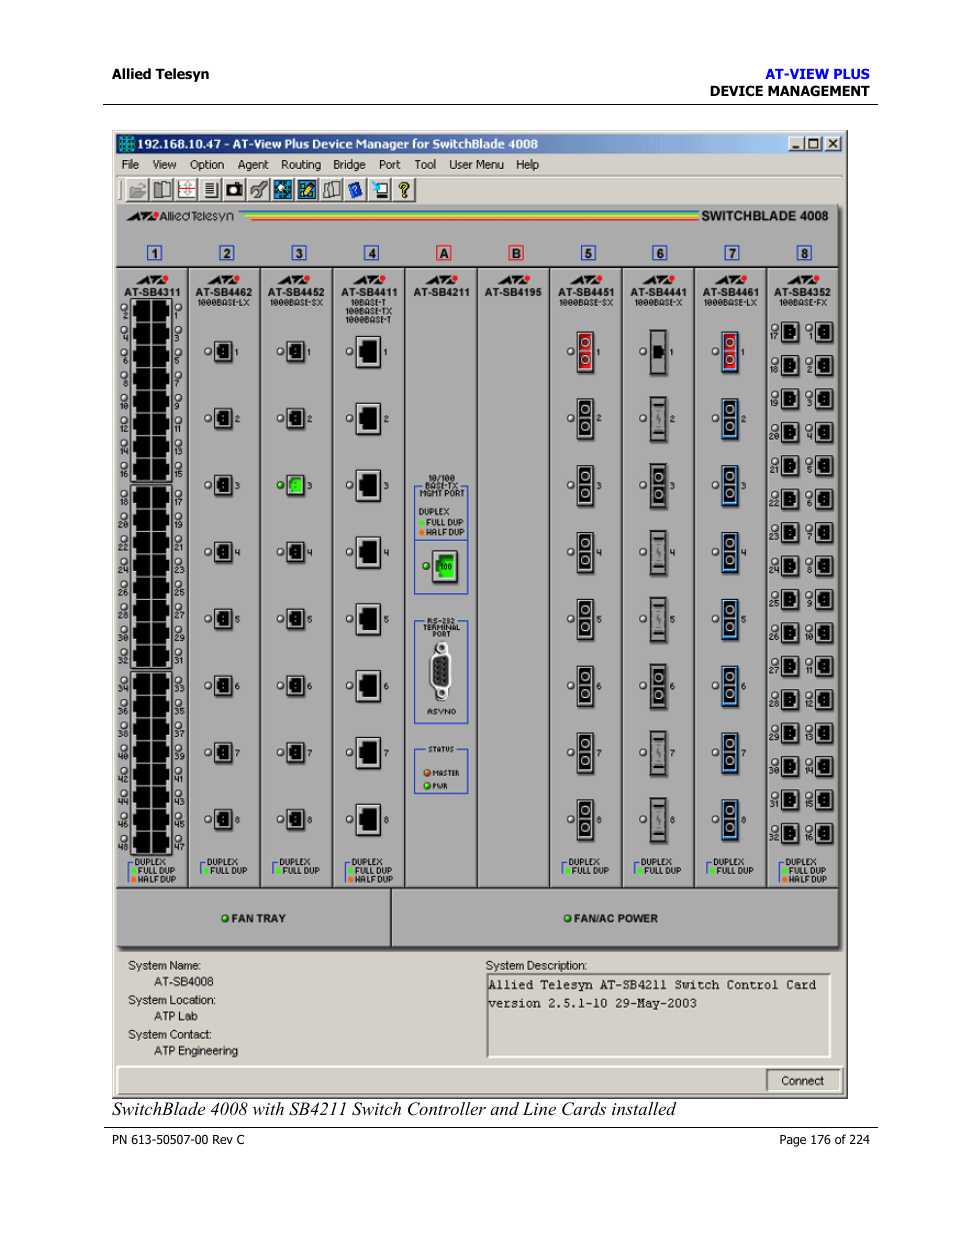Select slot number 3 label
The height and width of the screenshot is (1235, 954).
tap(299, 253)
